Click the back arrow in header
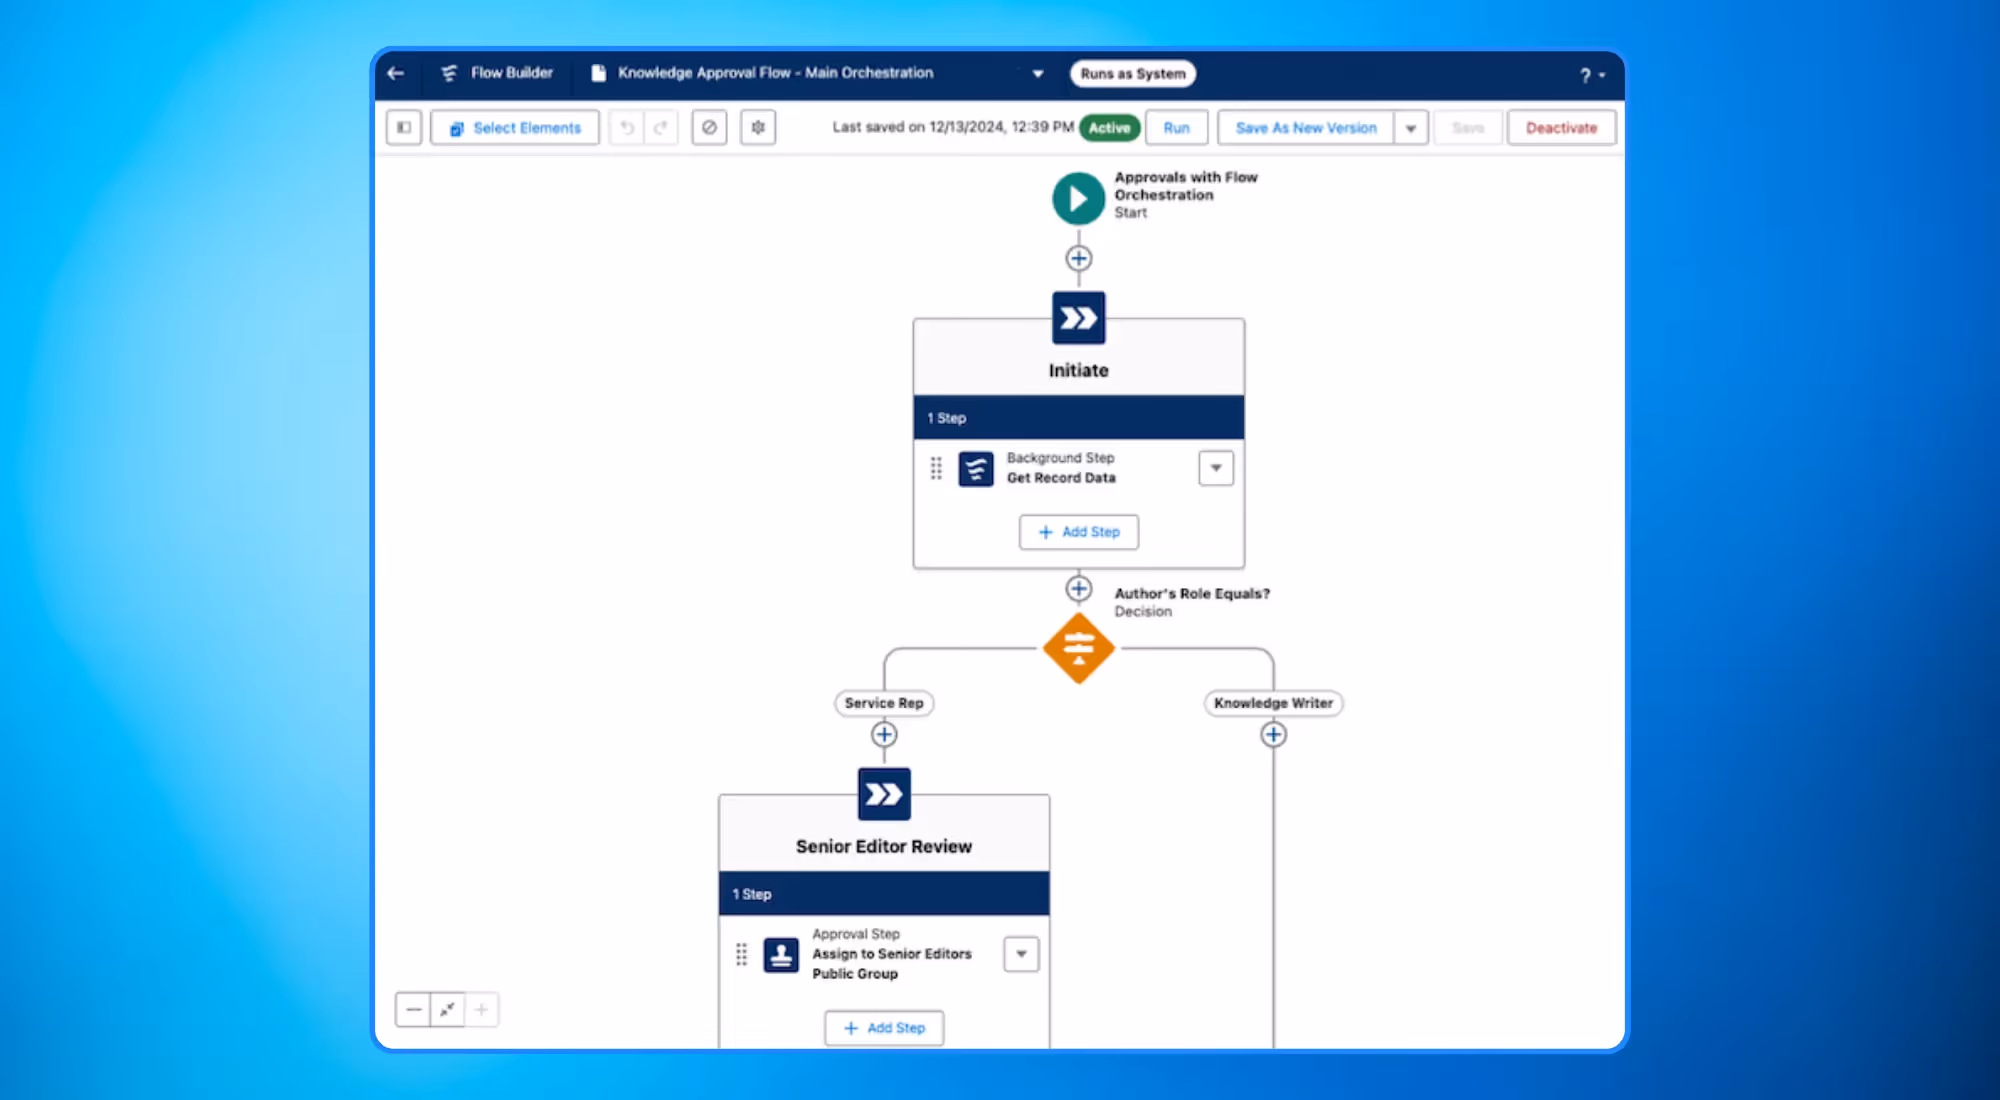Viewport: 2000px width, 1100px height. (x=396, y=73)
